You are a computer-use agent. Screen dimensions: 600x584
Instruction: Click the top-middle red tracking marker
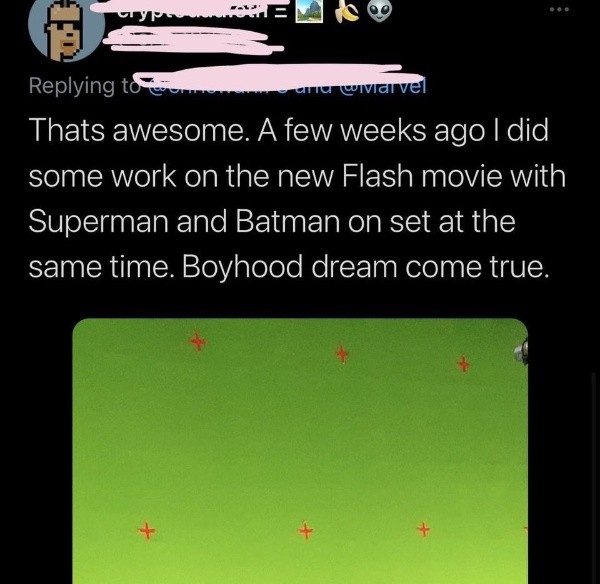342,354
